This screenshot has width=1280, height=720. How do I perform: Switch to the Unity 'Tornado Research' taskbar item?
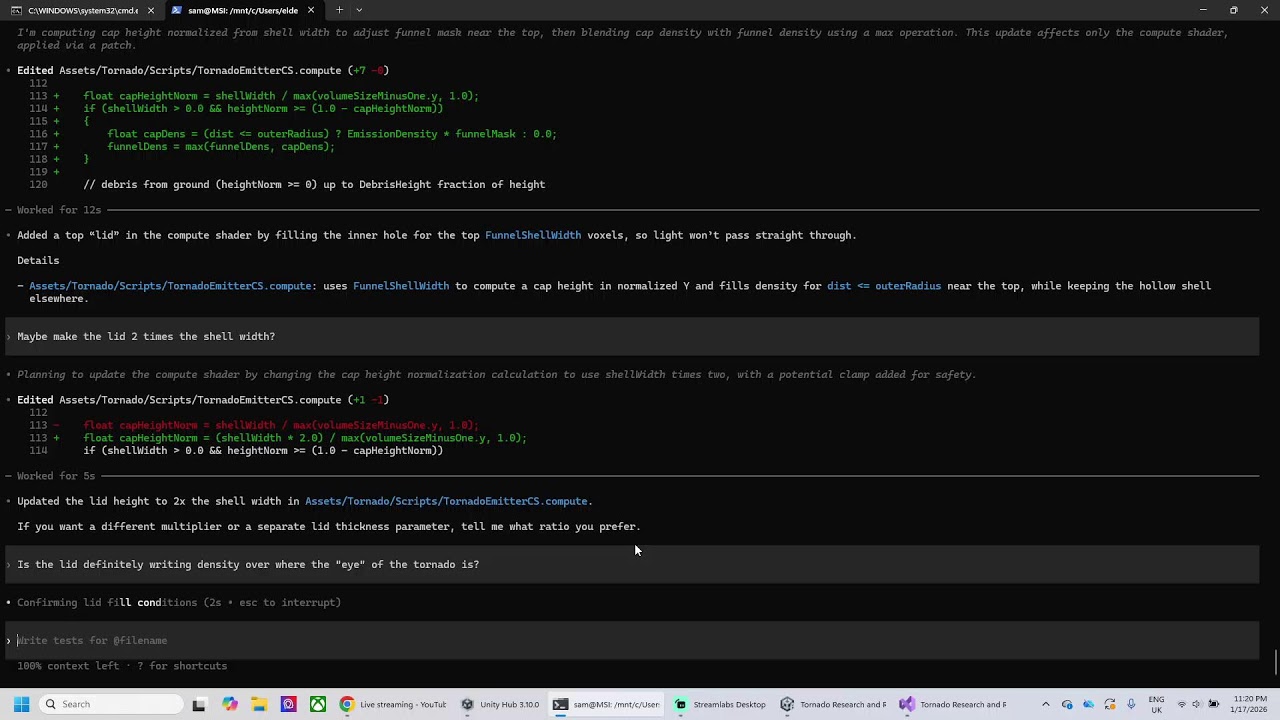pyautogui.click(x=833, y=704)
